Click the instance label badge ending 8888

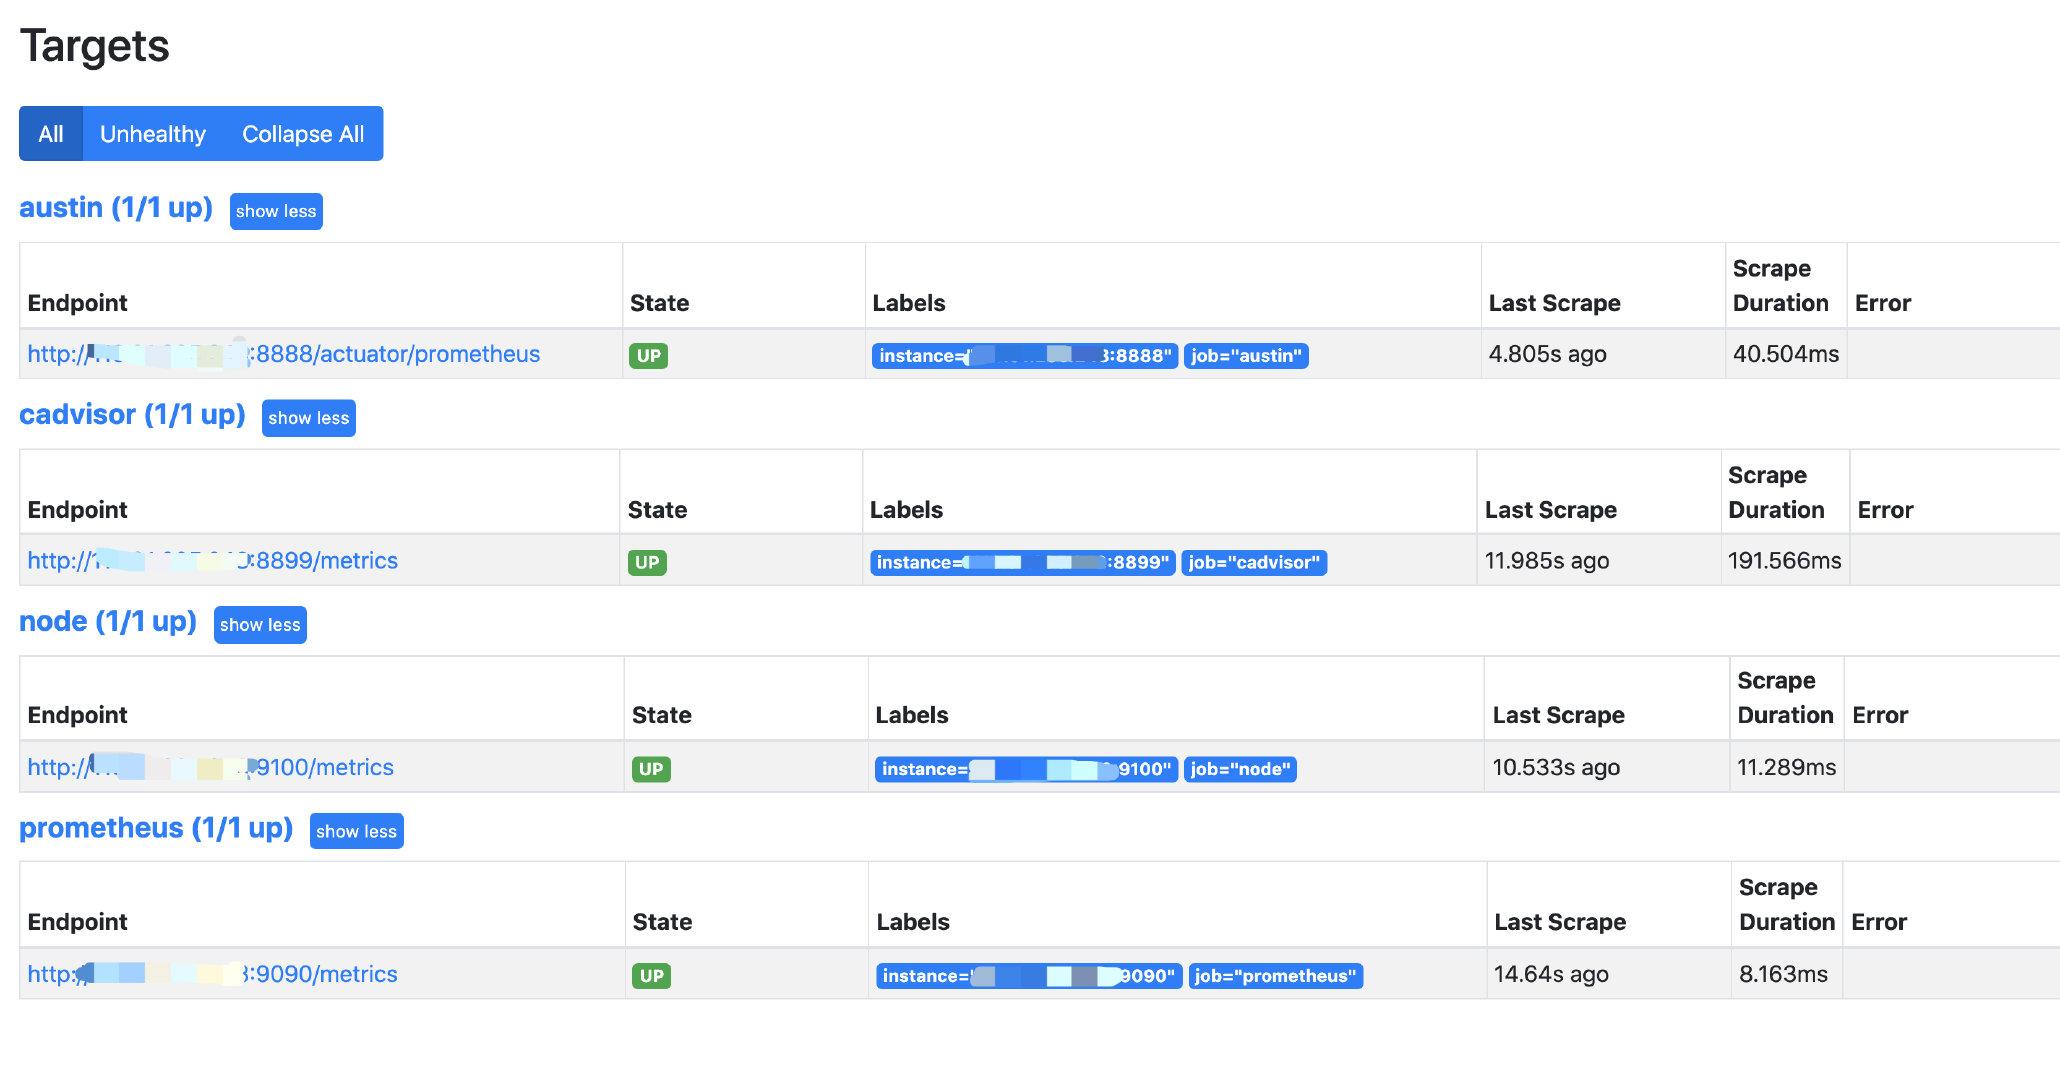1024,356
